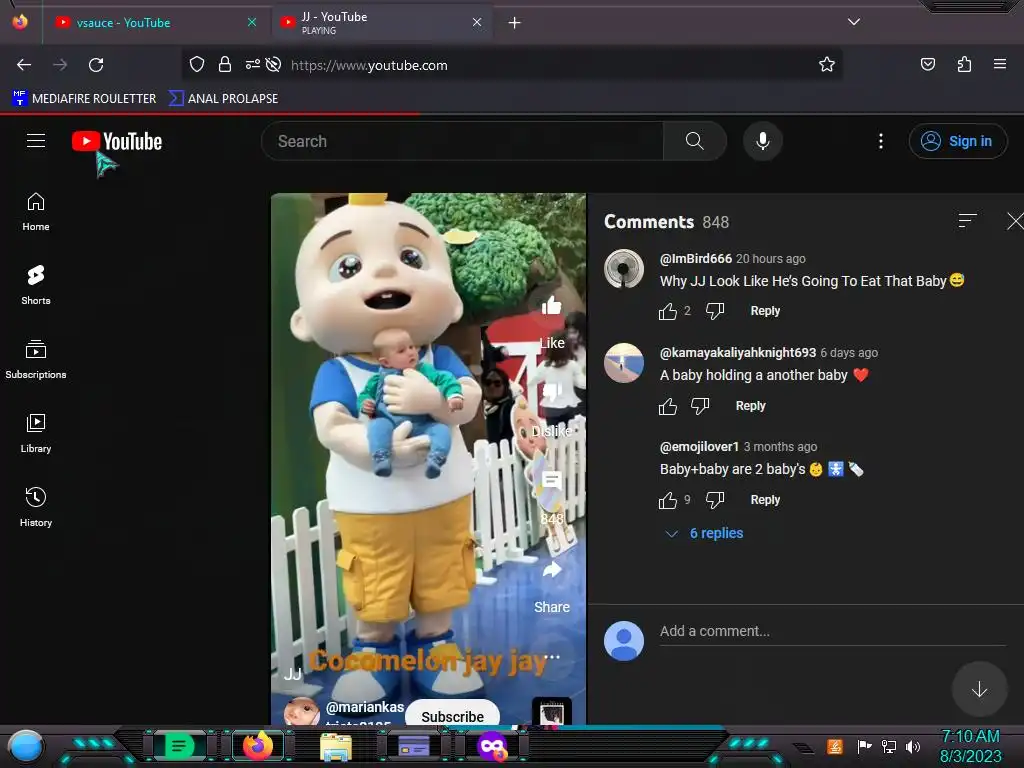This screenshot has height=768, width=1024.
Task: Click the Sign in button
Action: coord(958,141)
